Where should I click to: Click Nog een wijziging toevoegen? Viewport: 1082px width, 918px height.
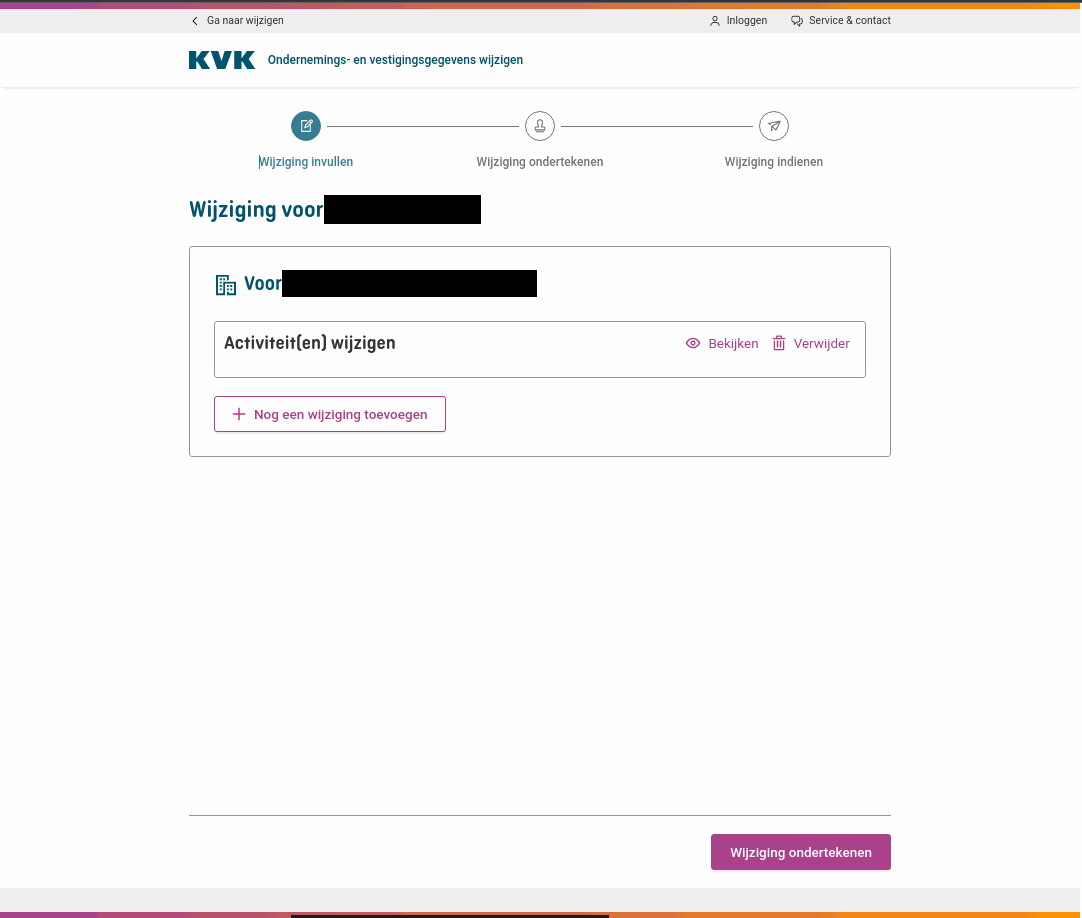[329, 413]
